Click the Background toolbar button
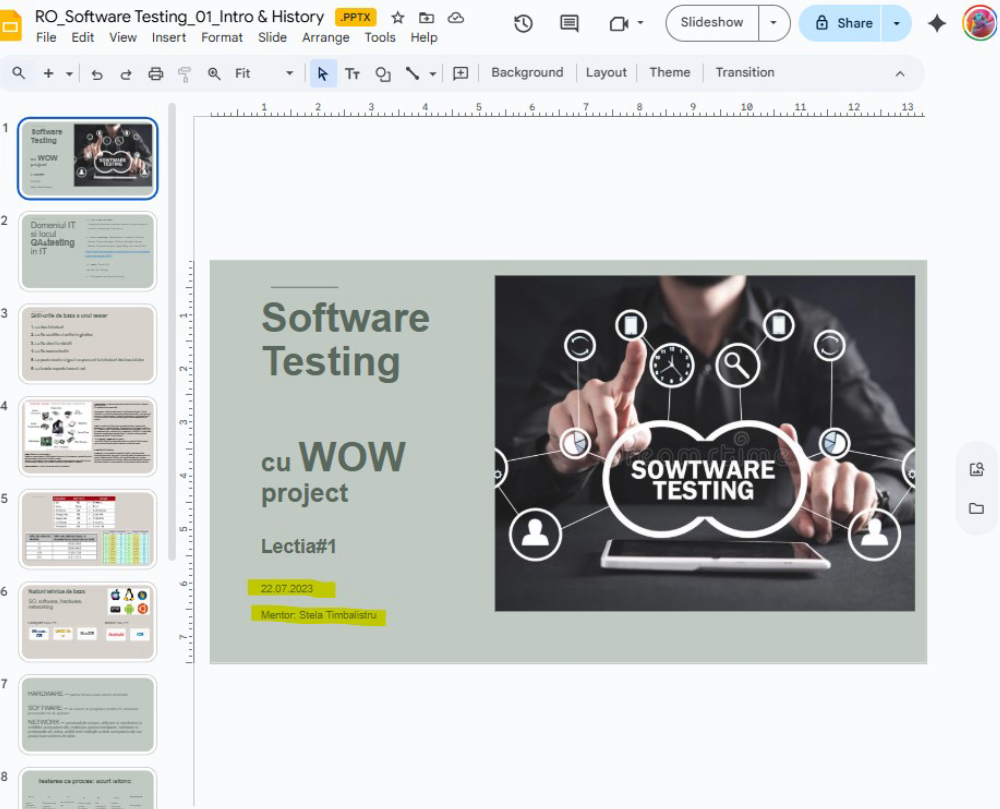The image size is (1000, 809). point(527,72)
